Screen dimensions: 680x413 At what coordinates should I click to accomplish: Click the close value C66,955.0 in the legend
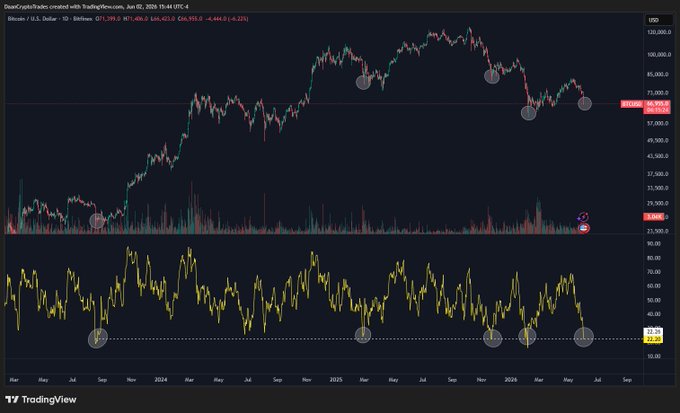190,19
